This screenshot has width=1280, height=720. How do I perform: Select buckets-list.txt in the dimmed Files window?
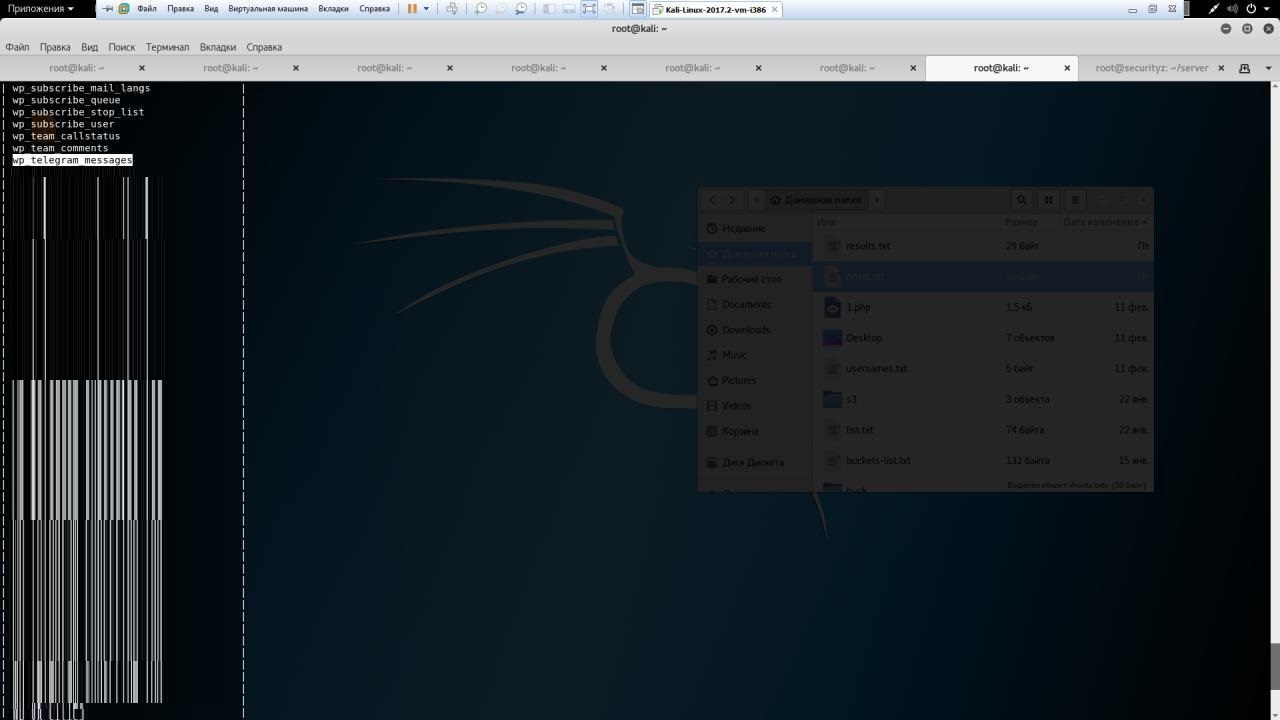983,460
